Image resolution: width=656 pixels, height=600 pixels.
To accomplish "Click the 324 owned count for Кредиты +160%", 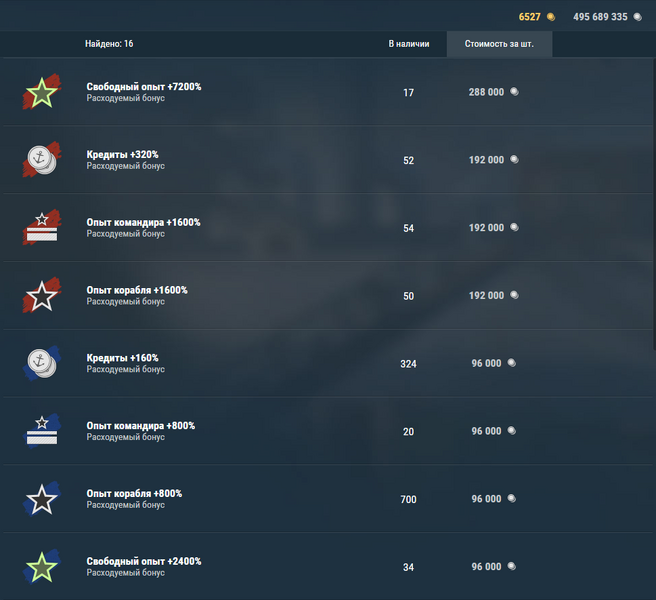I will tap(408, 364).
